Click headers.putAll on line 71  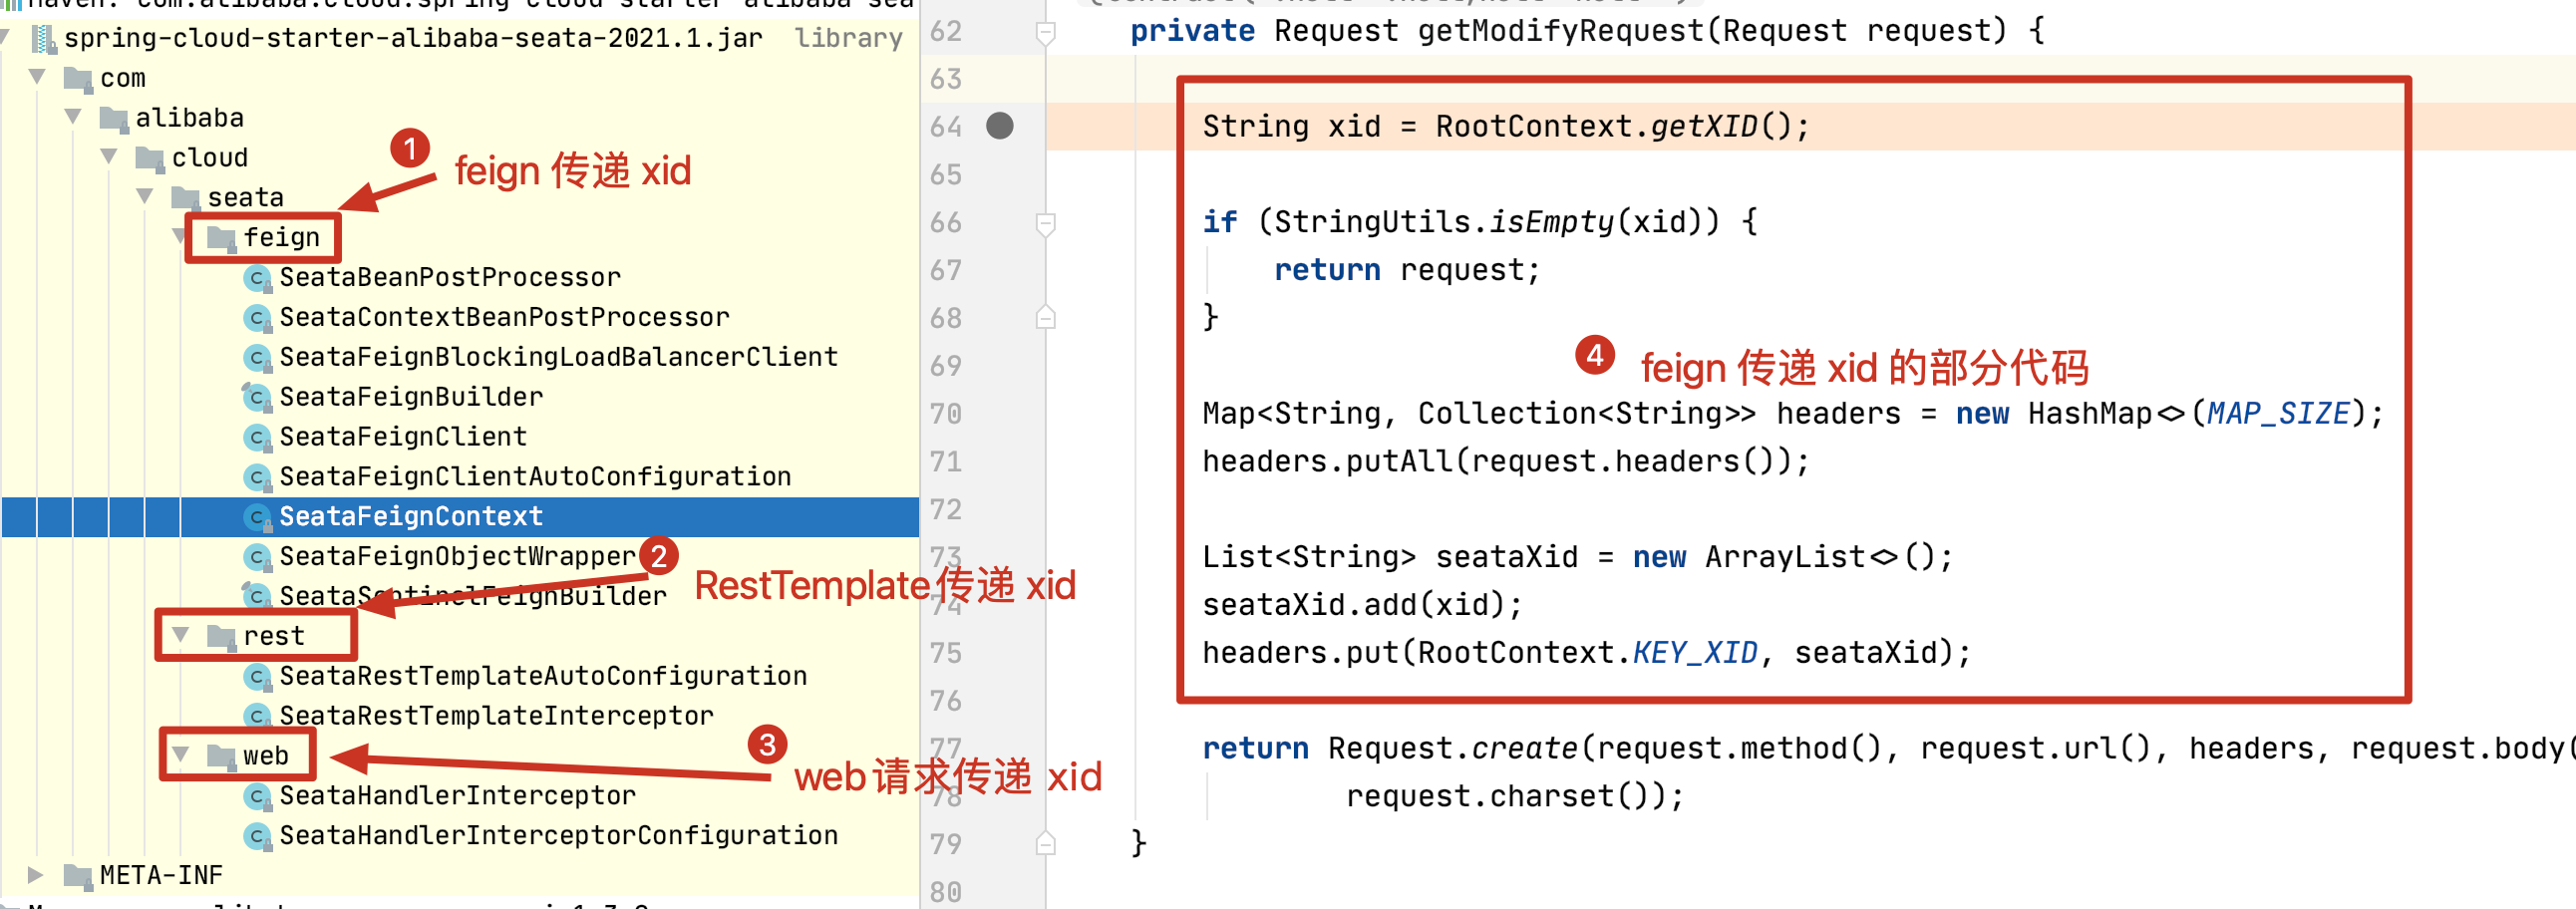pyautogui.click(x=1327, y=462)
